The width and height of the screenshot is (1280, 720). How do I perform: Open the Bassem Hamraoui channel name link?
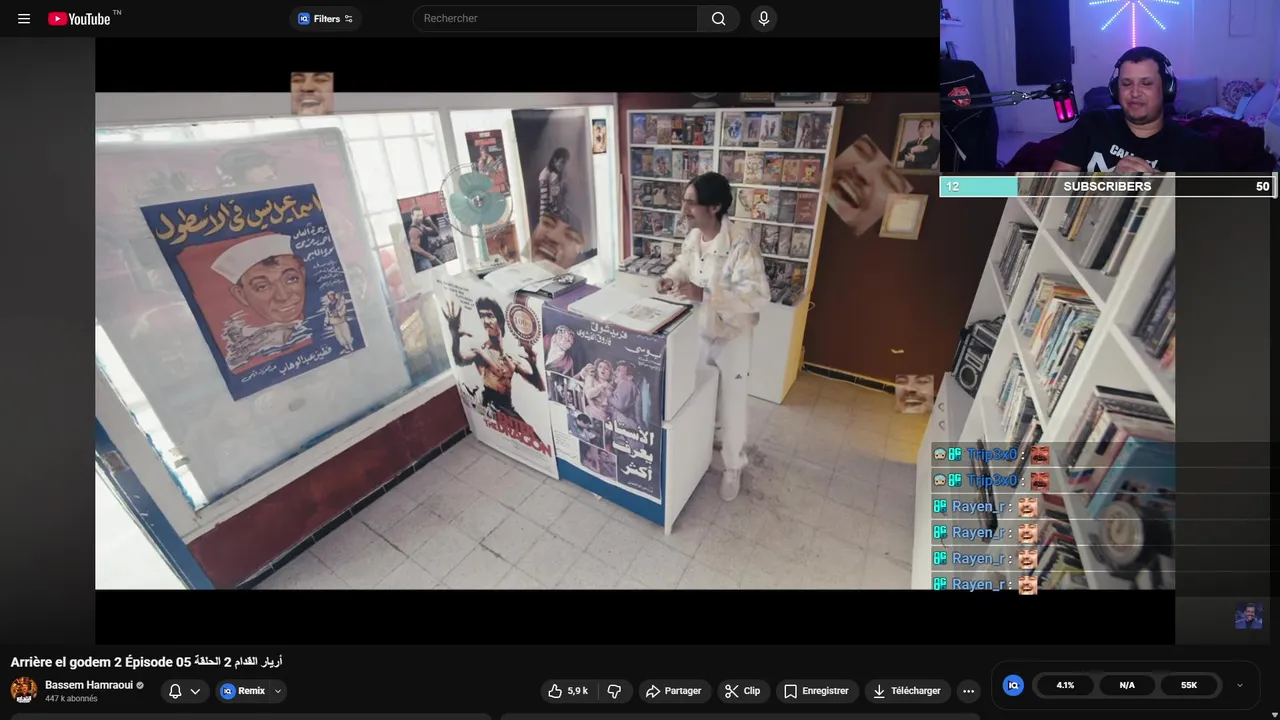point(89,685)
